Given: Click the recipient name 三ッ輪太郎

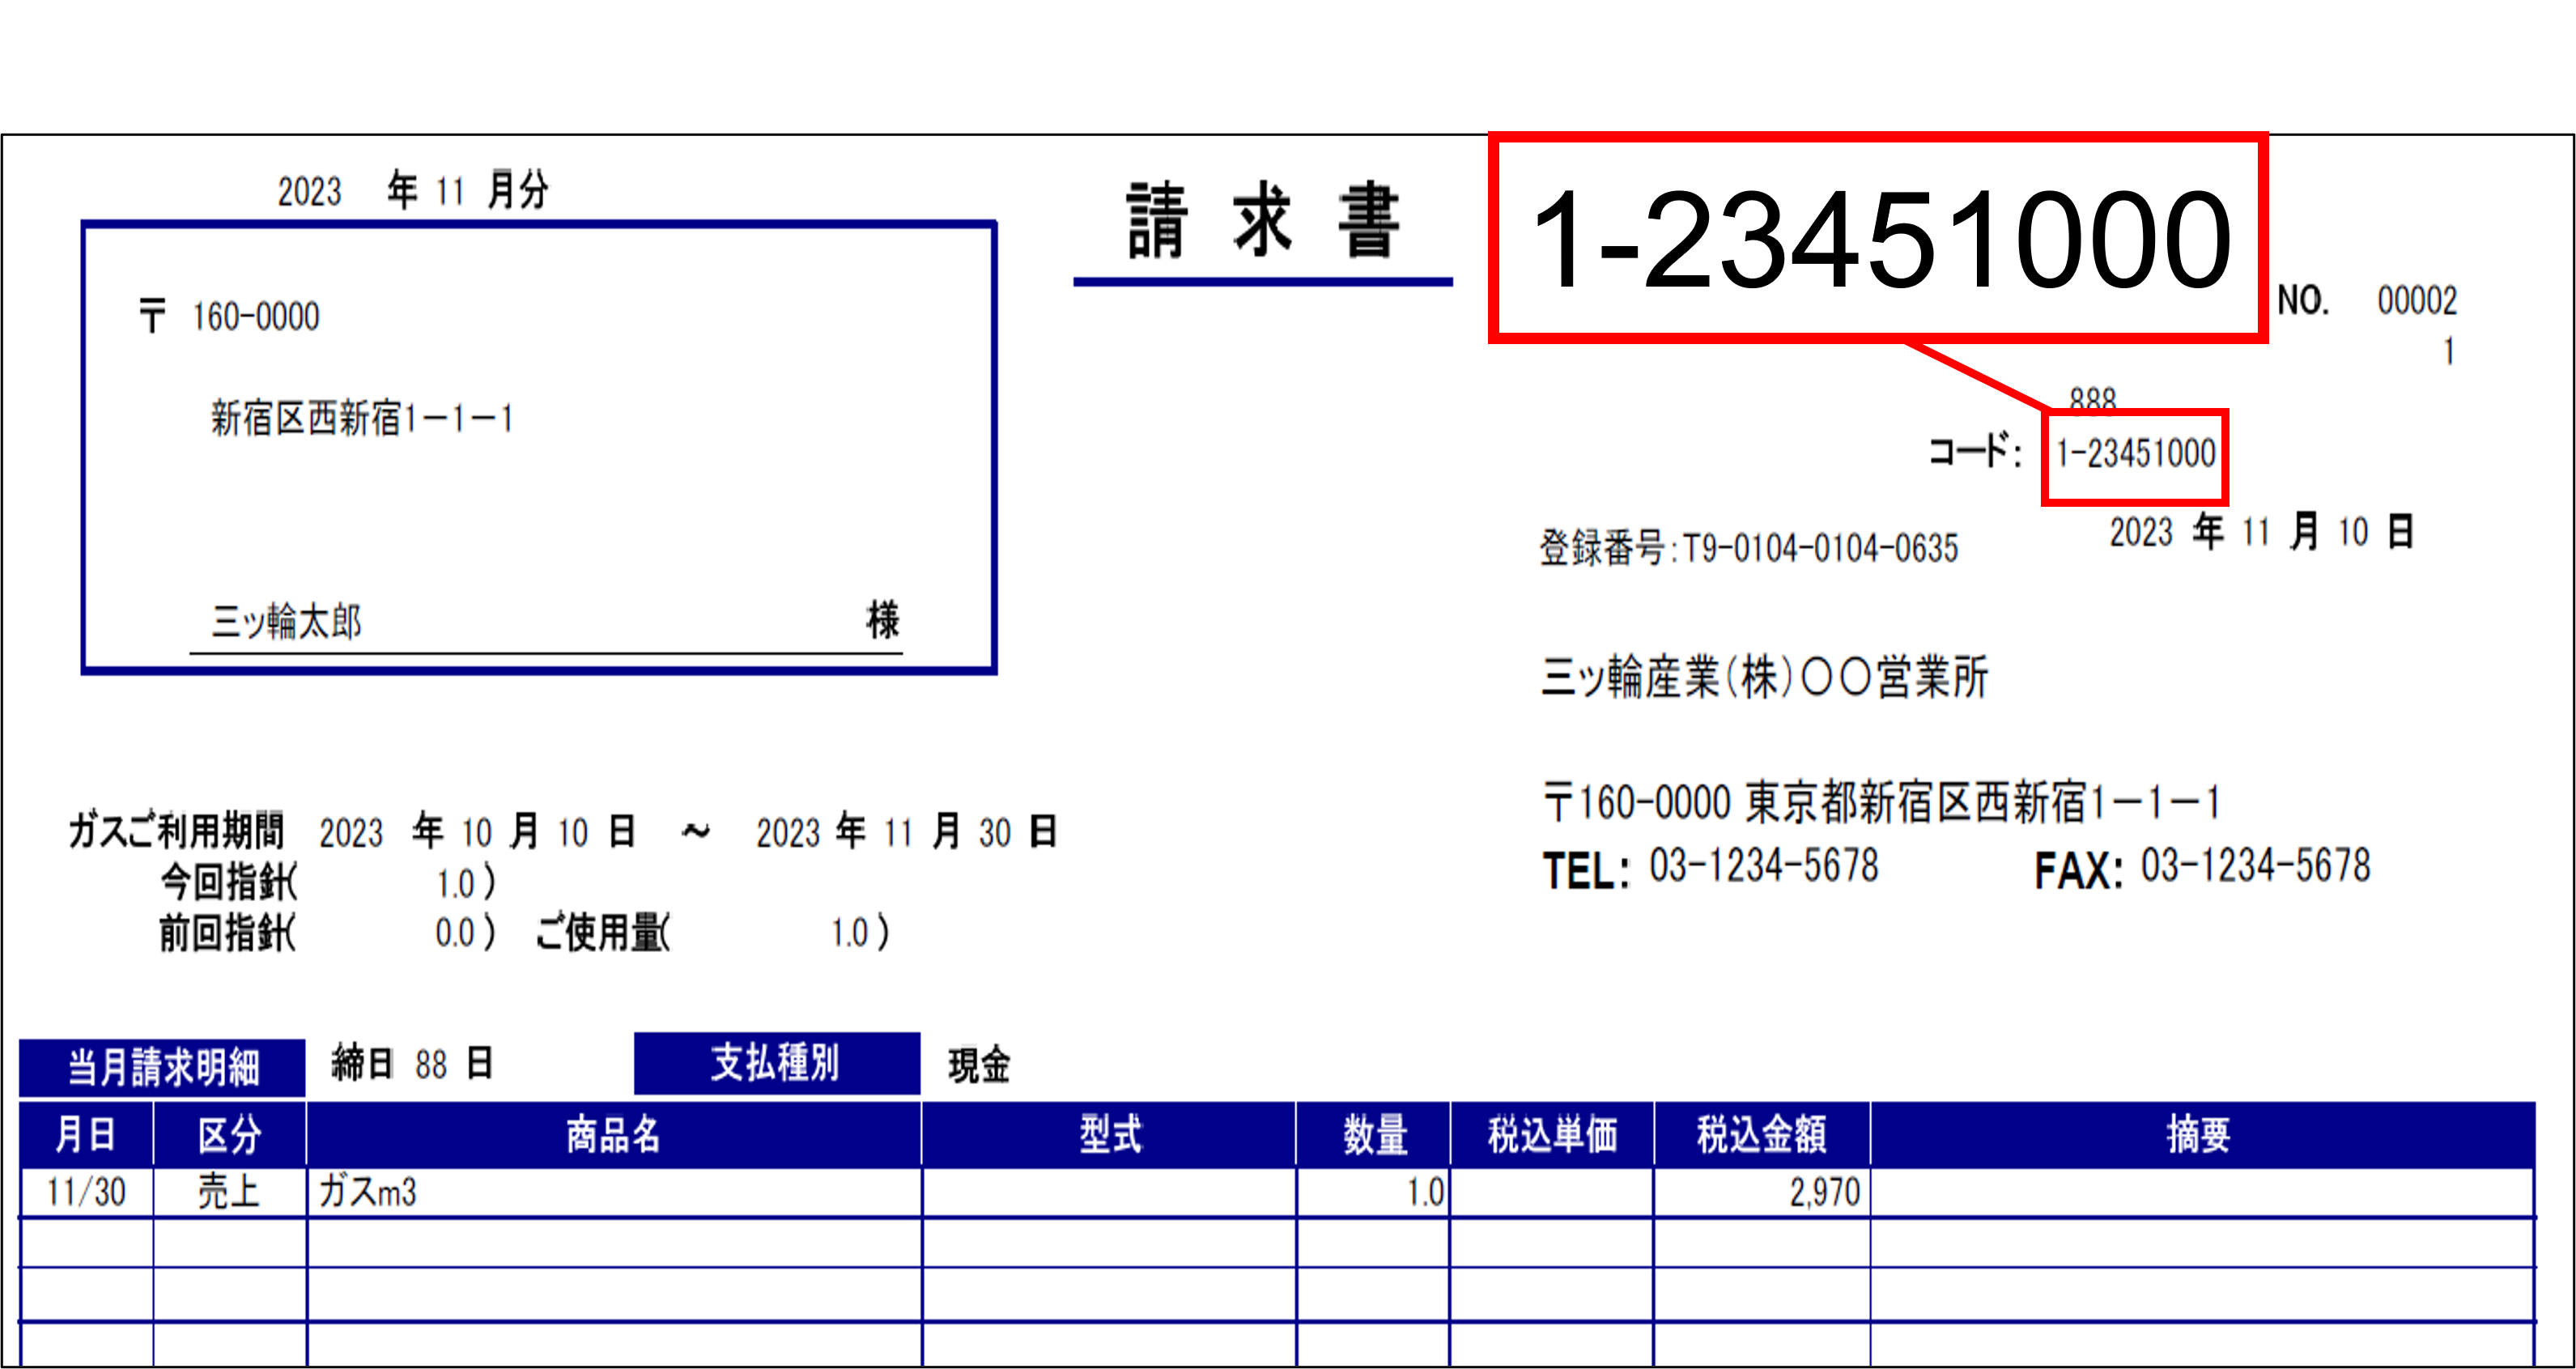Looking at the screenshot, I should point(286,622).
